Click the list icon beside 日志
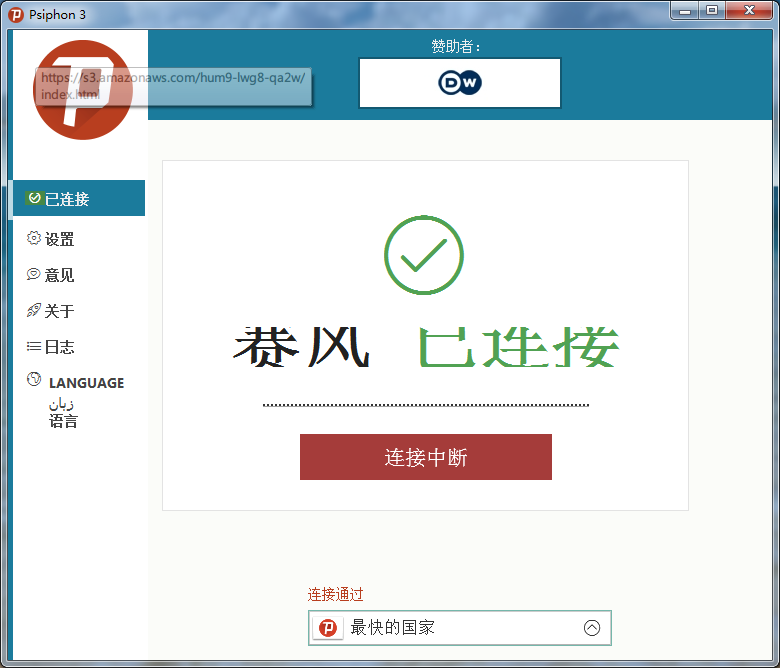The image size is (780, 668). pyautogui.click(x=34, y=346)
